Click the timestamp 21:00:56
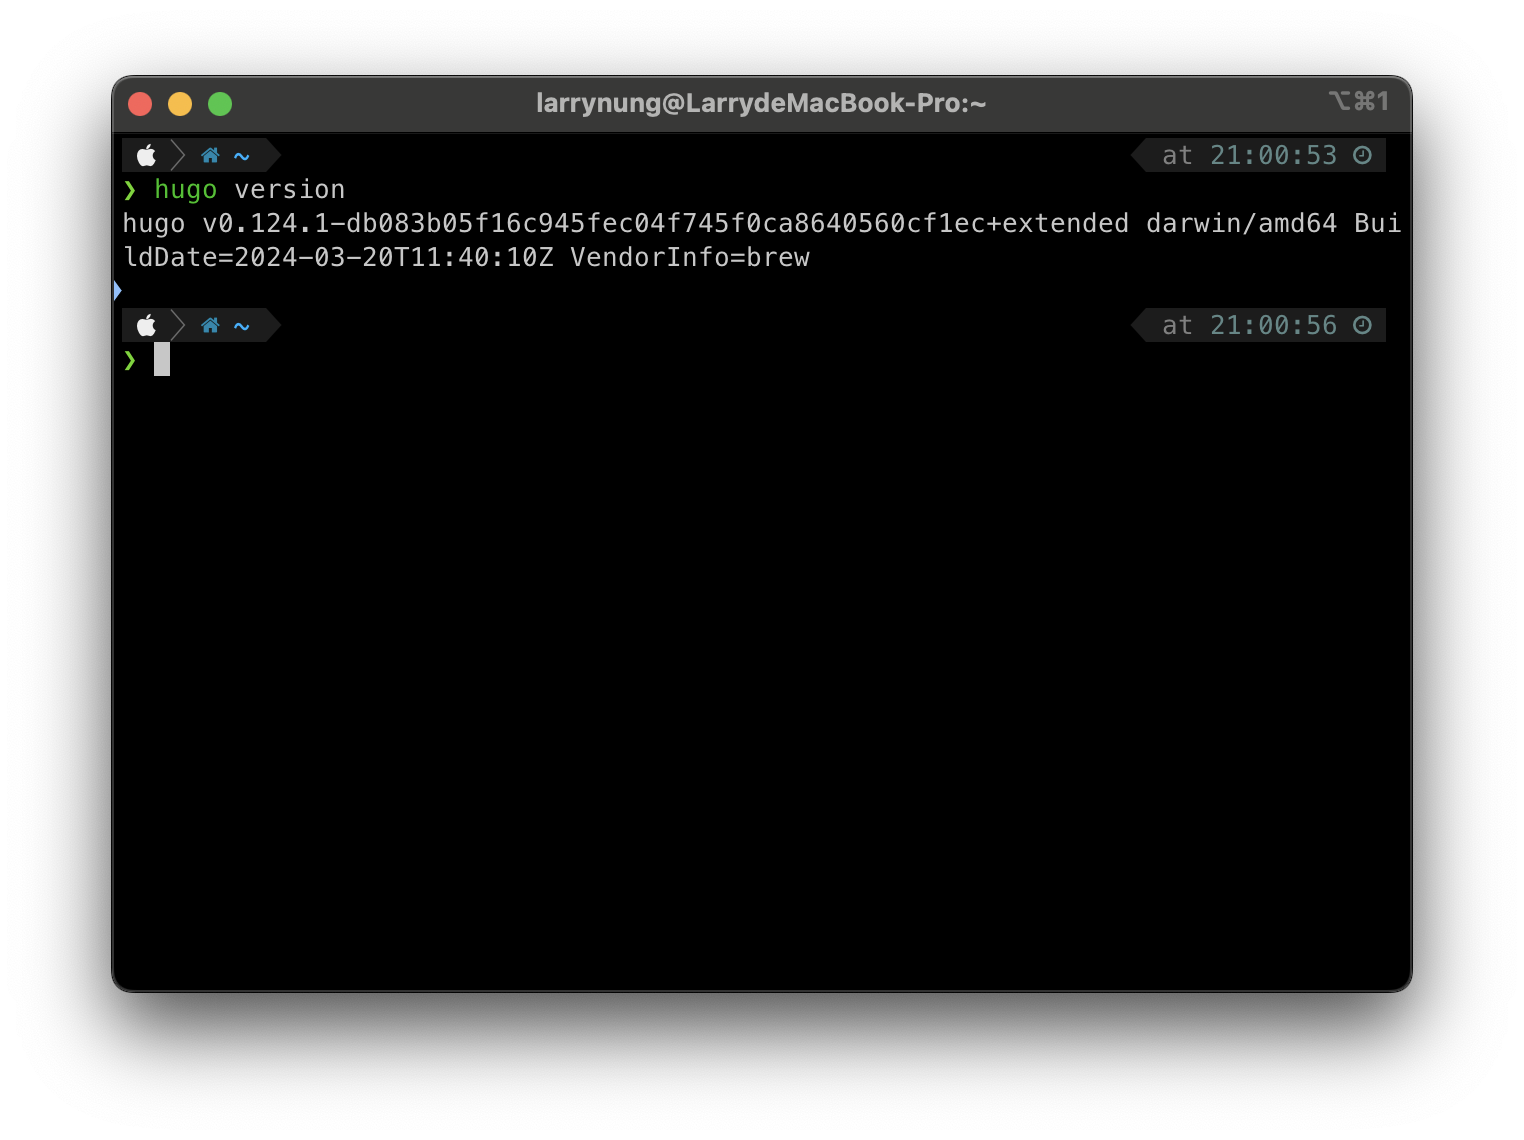The height and width of the screenshot is (1140, 1524). coord(1273,325)
